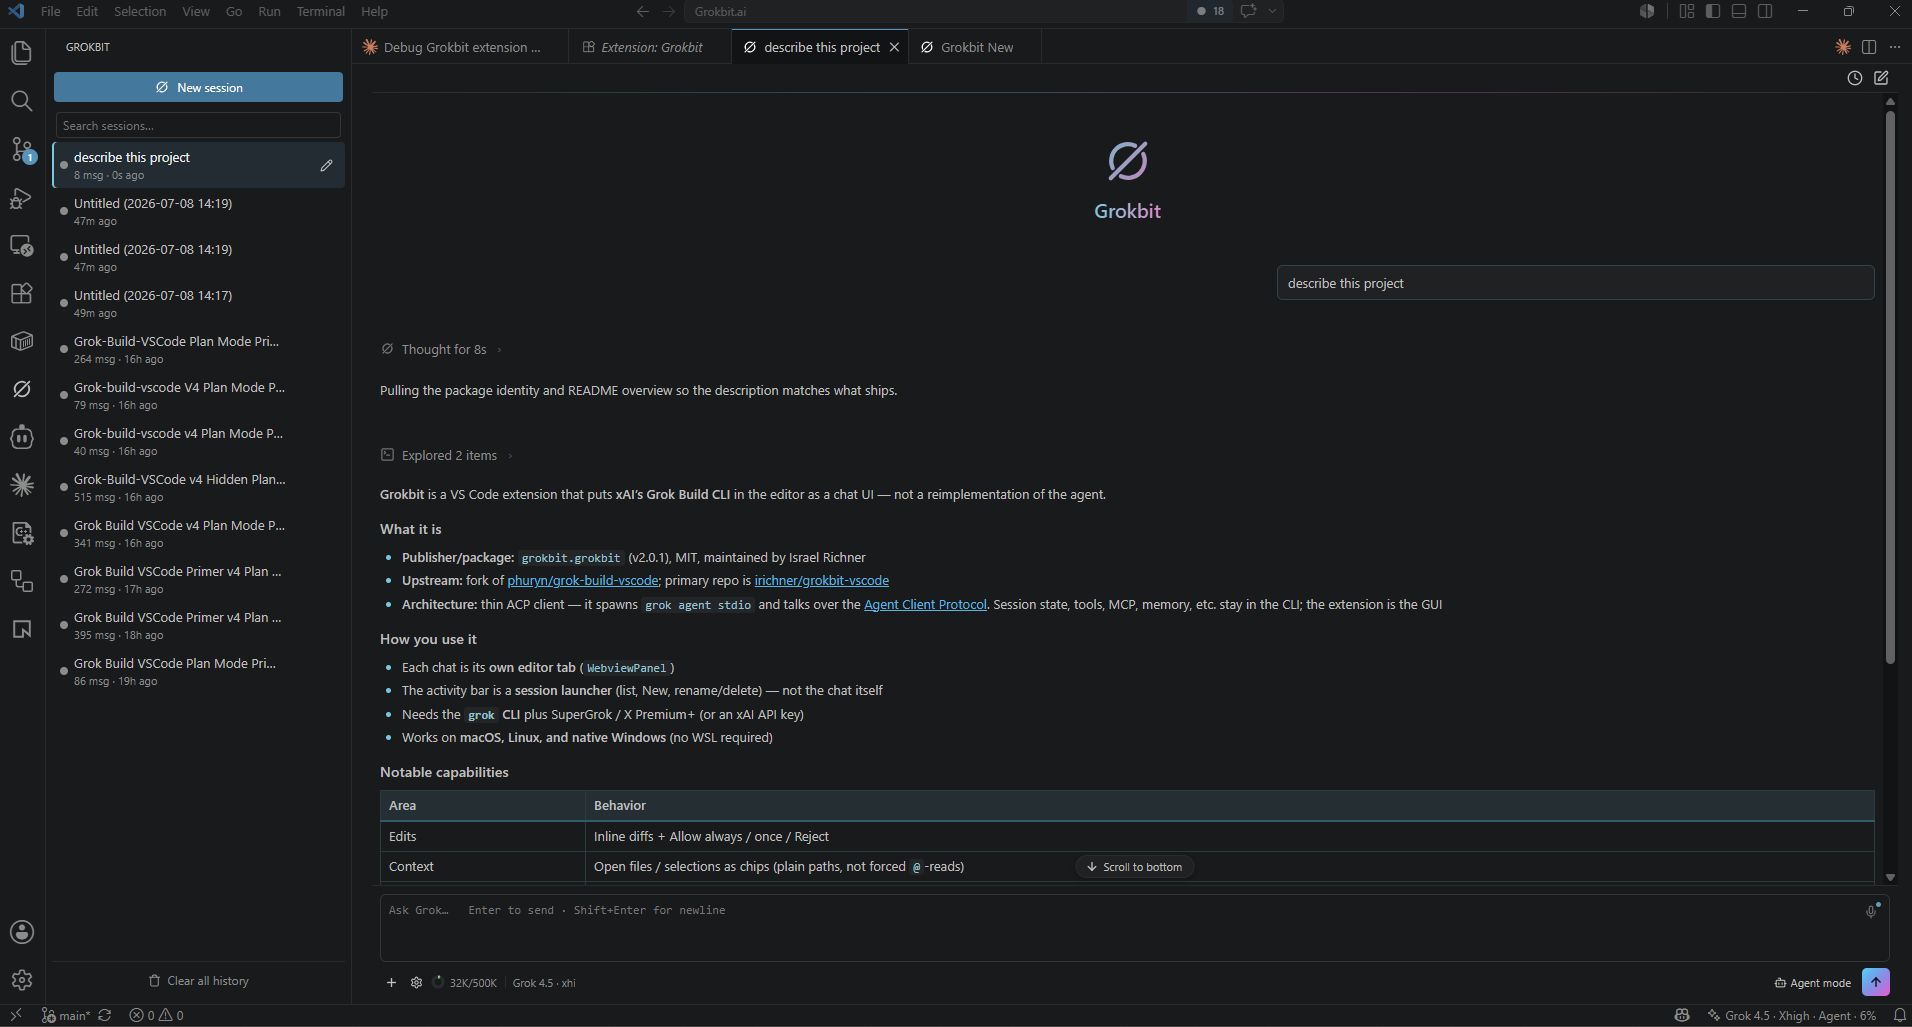Open the 'Untitled (2026-07-08 14:17)' session
This screenshot has width=1912, height=1027.
pyautogui.click(x=198, y=303)
